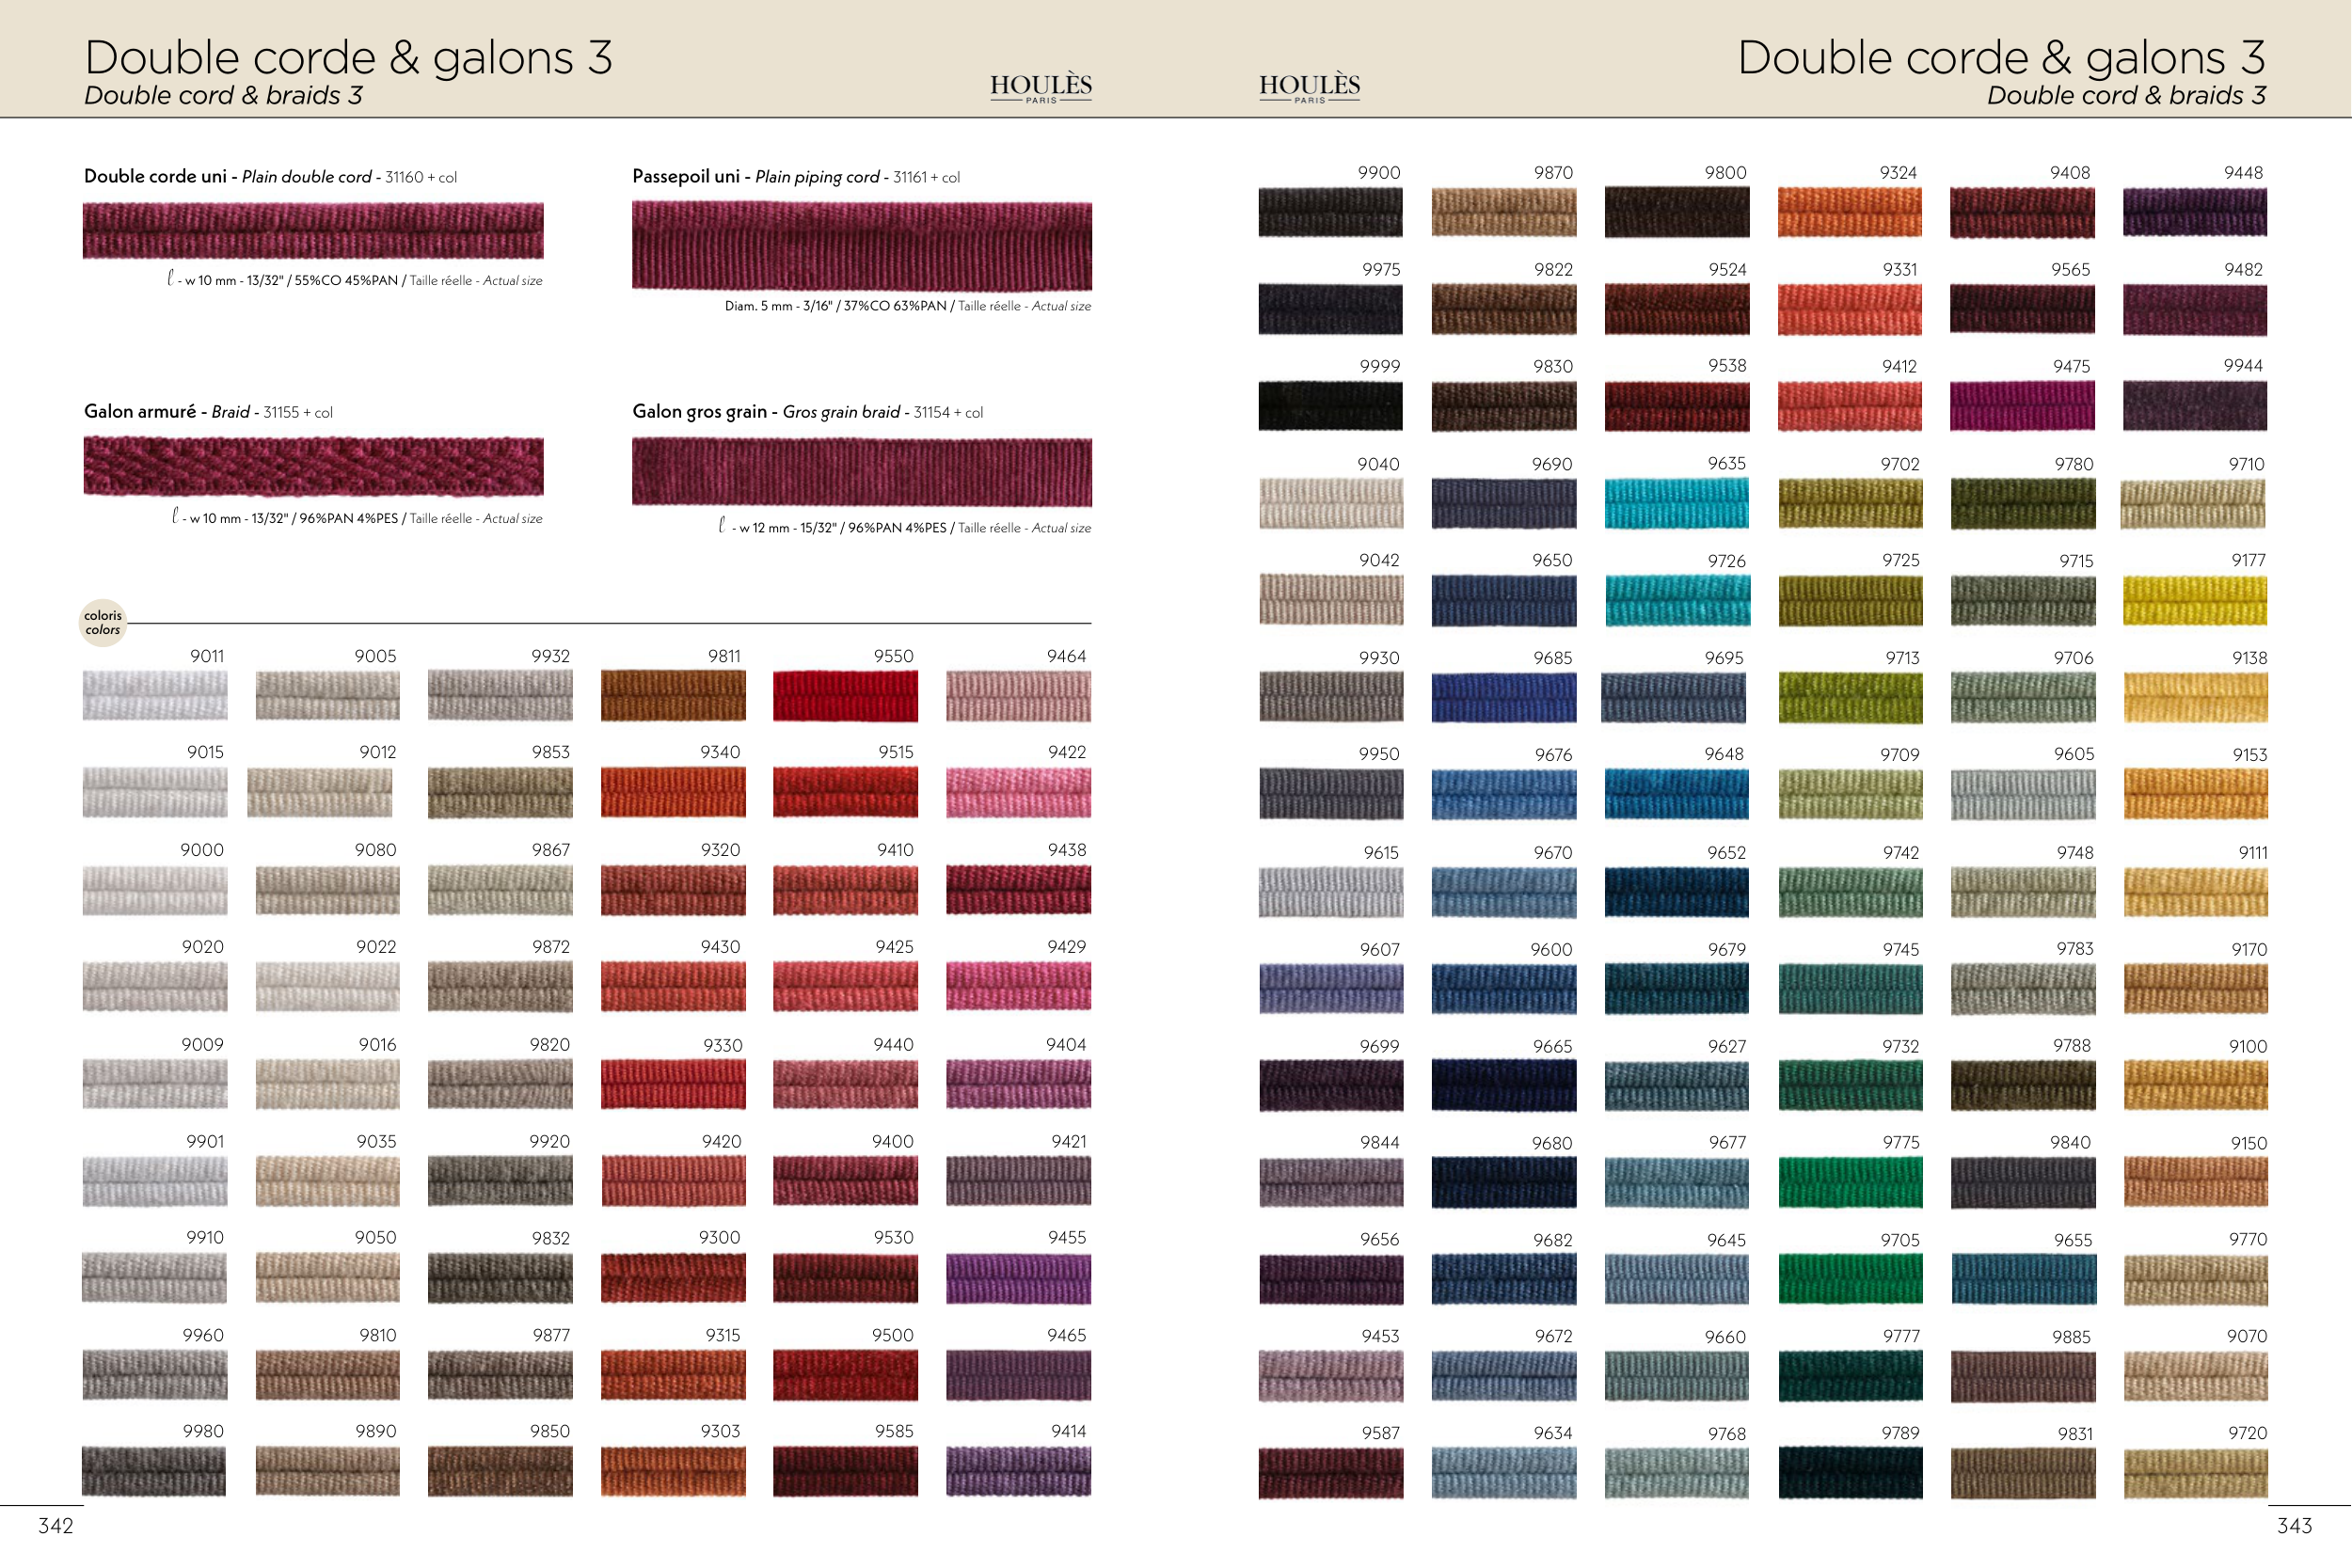The width and height of the screenshot is (2352, 1568).
Task: Select the white 9011 color swatch
Action: point(155,696)
